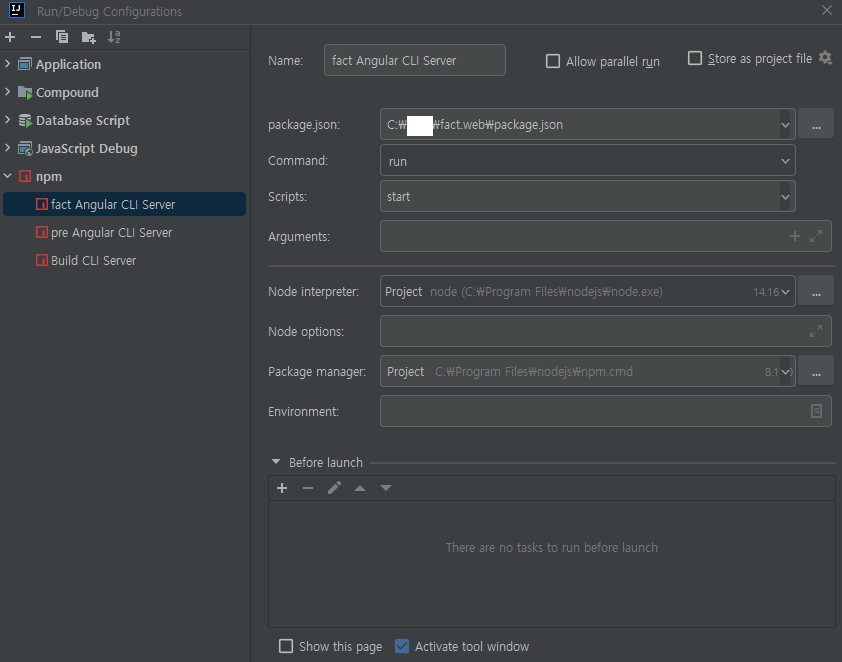Select the Database Script label
The height and width of the screenshot is (662, 842).
point(83,120)
